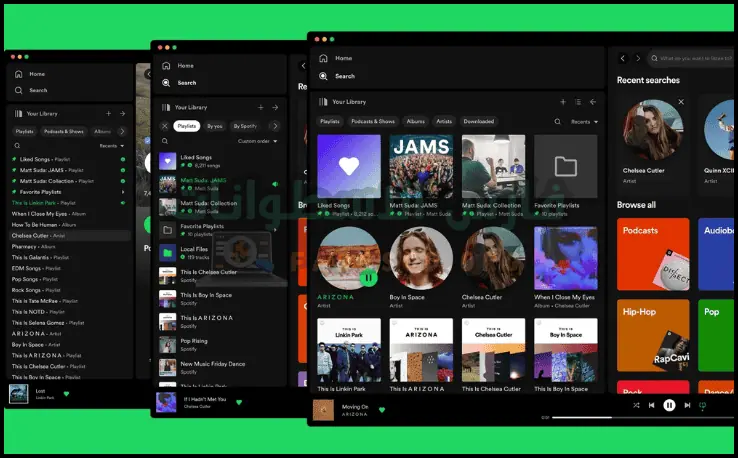Click the playback progress bar
Viewport: 738px width, 458px height.
click(600, 417)
